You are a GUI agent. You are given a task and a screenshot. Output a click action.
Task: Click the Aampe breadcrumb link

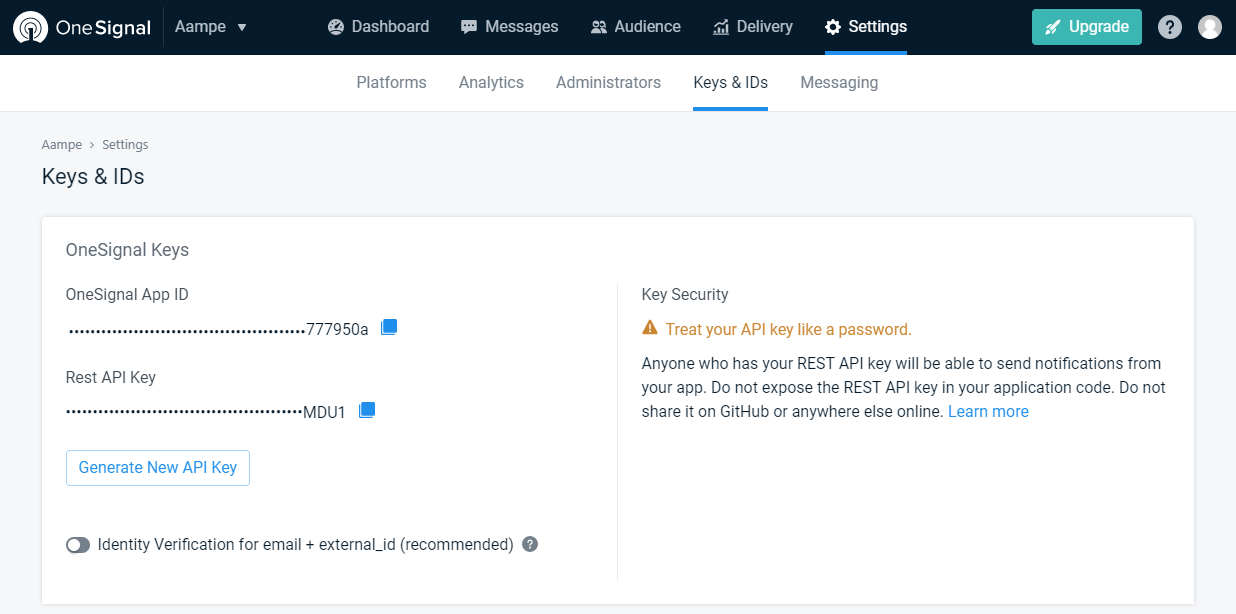pyautogui.click(x=61, y=145)
